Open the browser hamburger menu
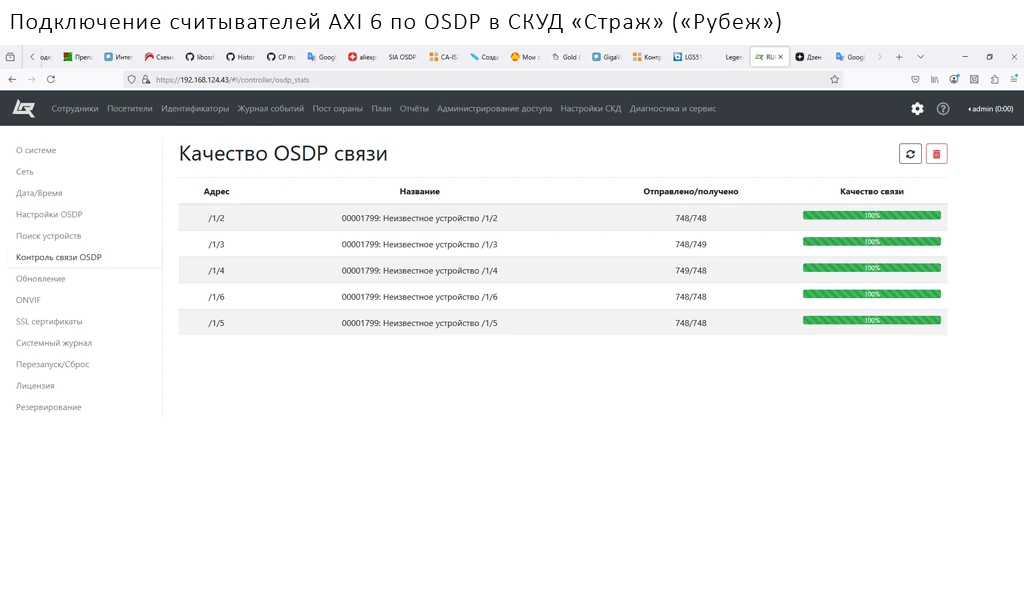 coord(1013,79)
